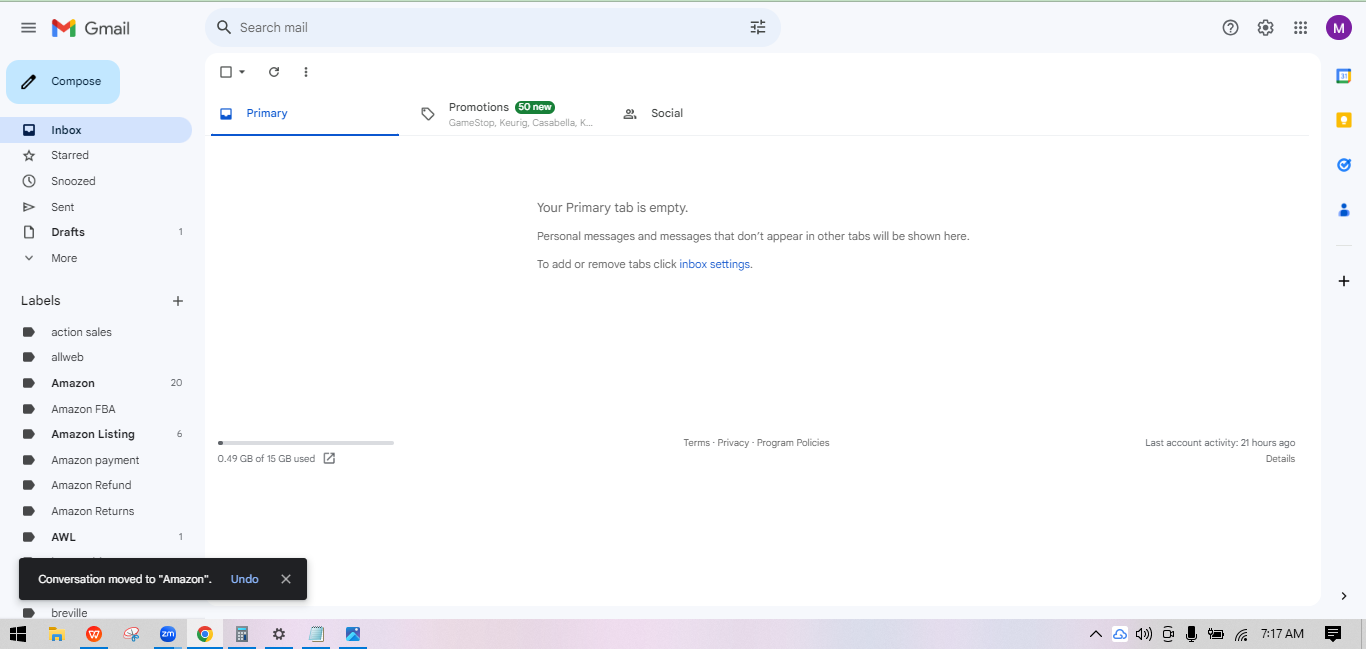Image resolution: width=1366 pixels, height=649 pixels.
Task: Tick the select all checkbox
Action: click(226, 72)
